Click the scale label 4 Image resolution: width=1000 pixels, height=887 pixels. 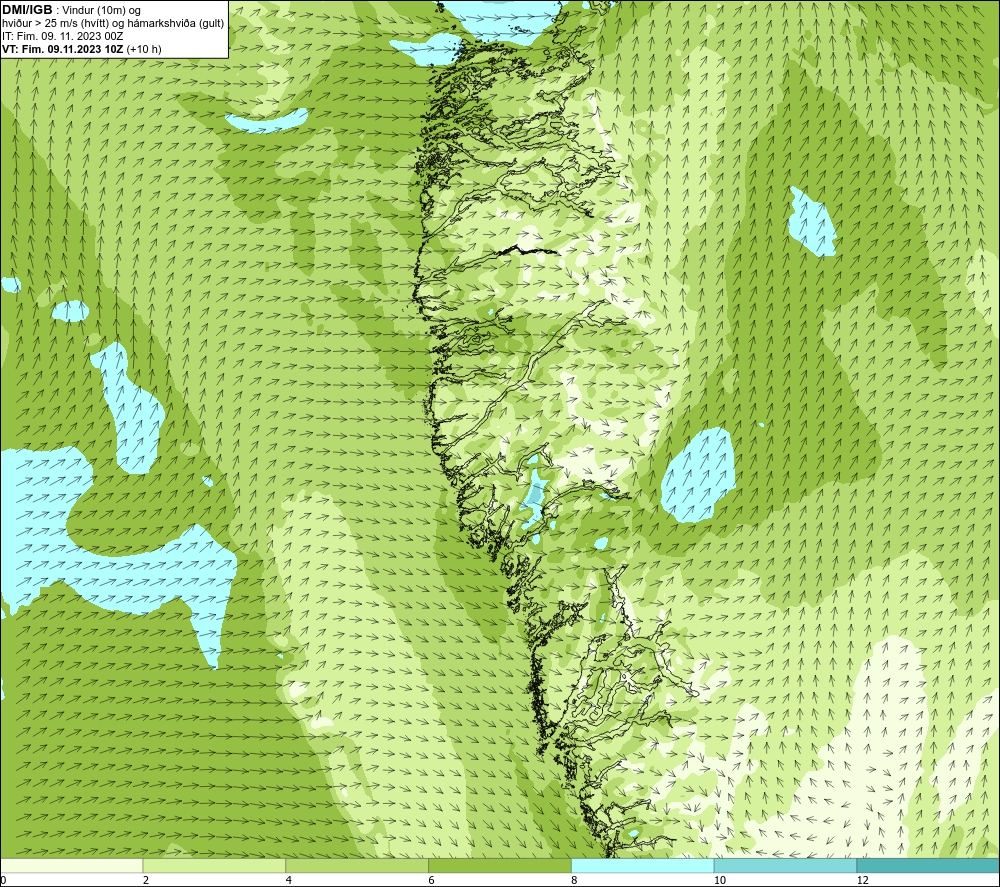(x=289, y=880)
